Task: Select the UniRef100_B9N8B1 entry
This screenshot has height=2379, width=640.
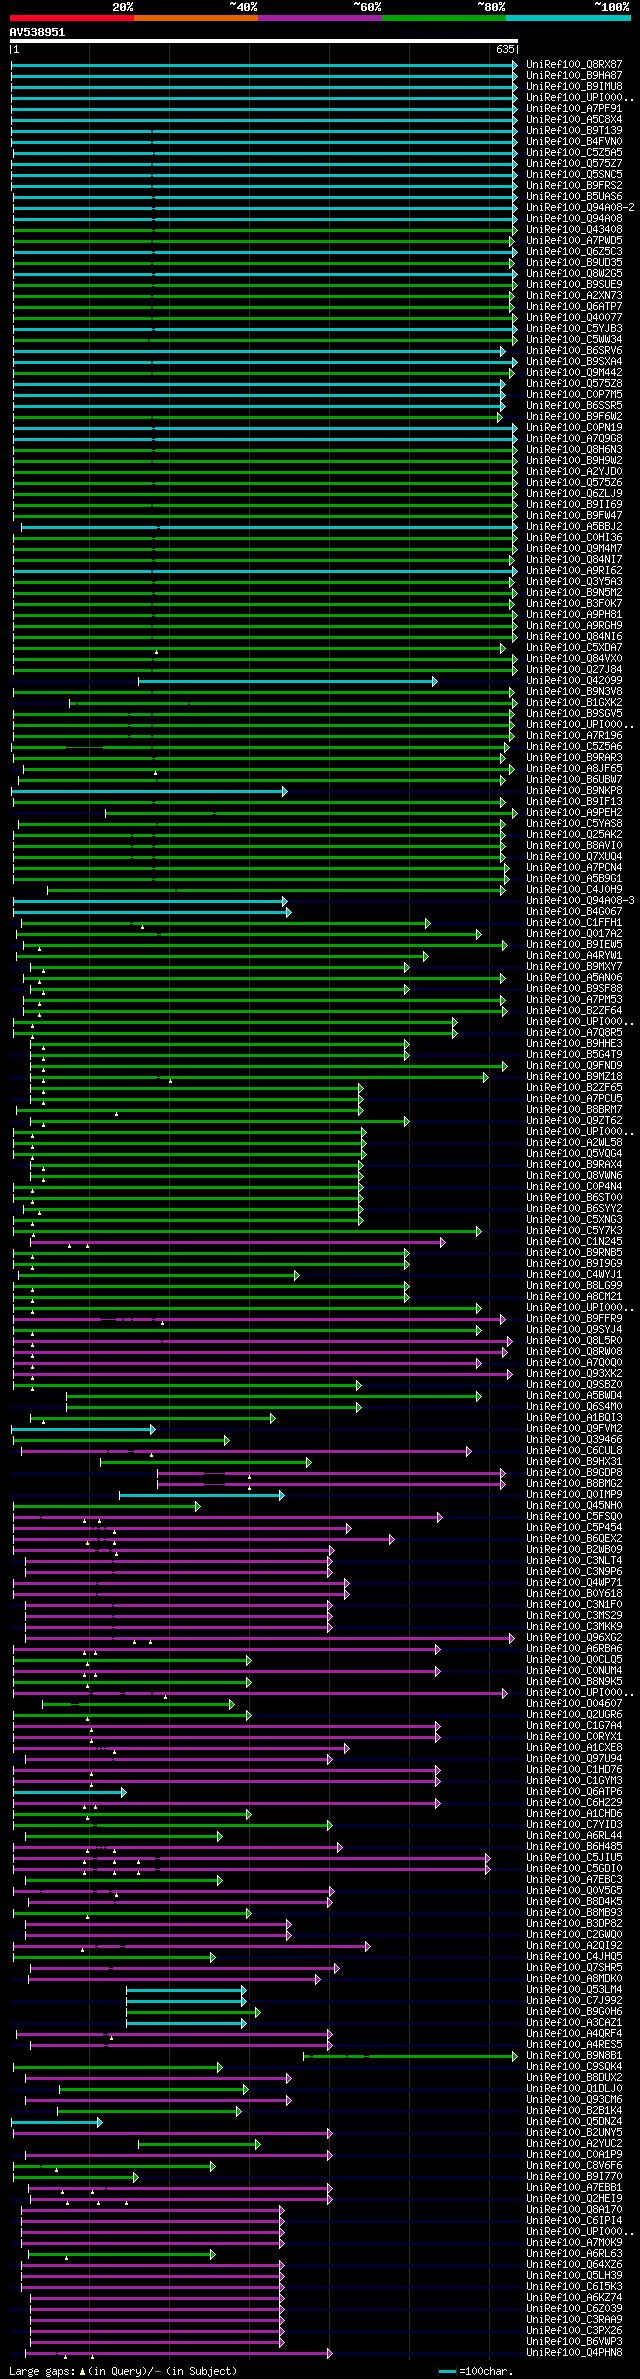Action: [574, 2056]
